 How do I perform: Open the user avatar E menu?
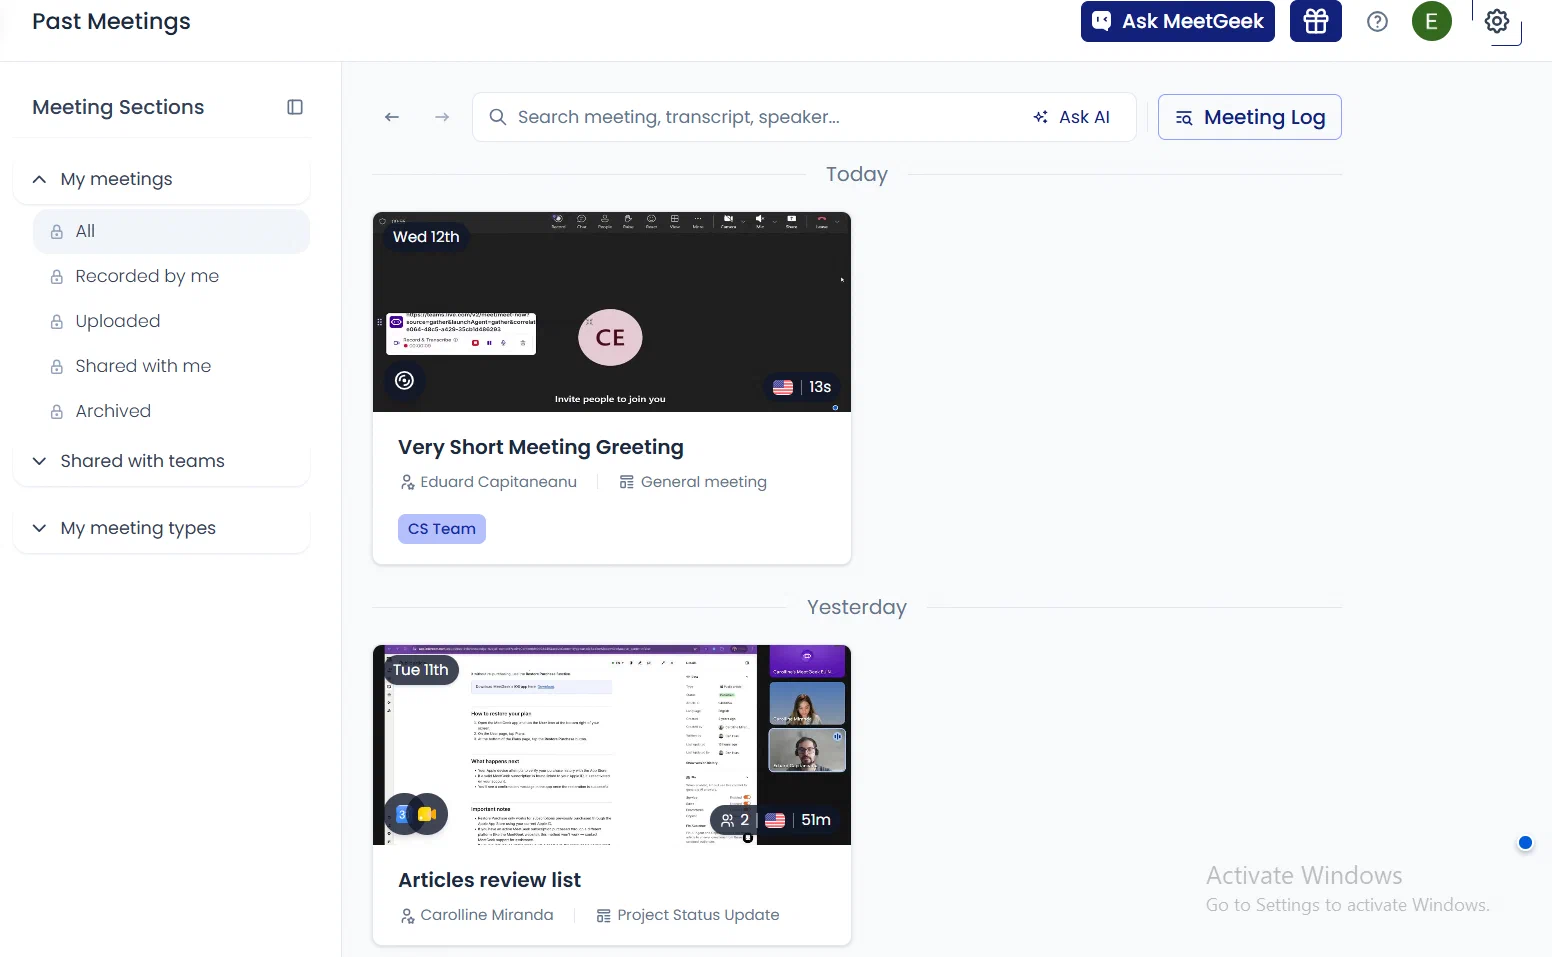coord(1431,21)
